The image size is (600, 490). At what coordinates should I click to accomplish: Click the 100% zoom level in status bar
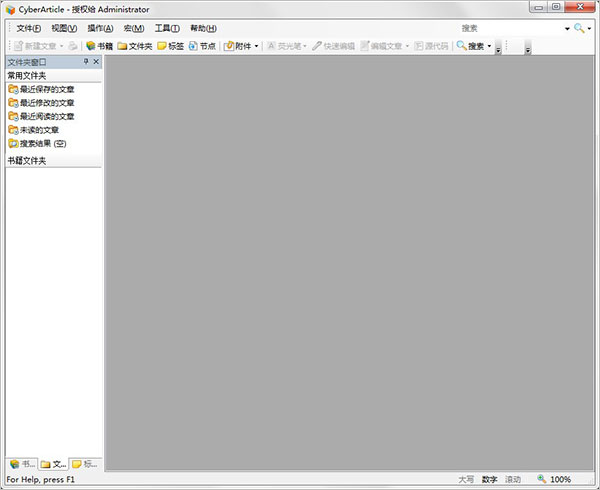(561, 479)
